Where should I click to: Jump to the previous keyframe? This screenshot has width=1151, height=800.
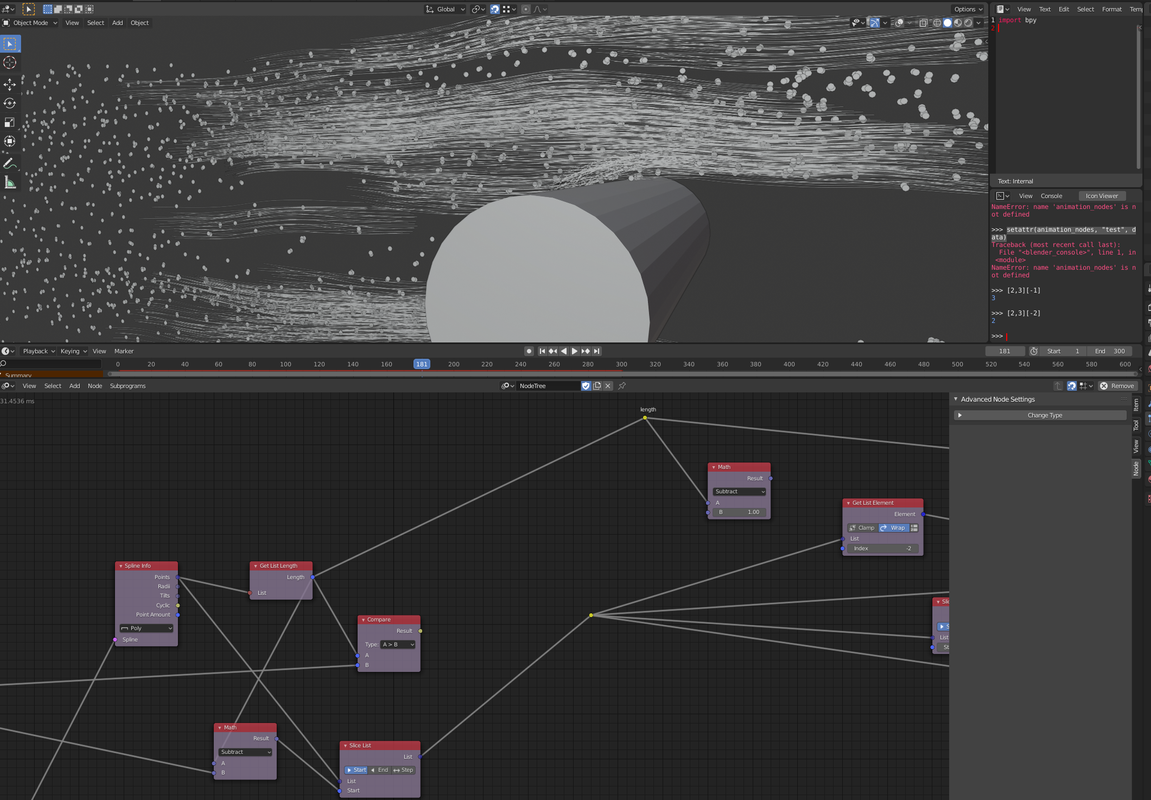553,351
